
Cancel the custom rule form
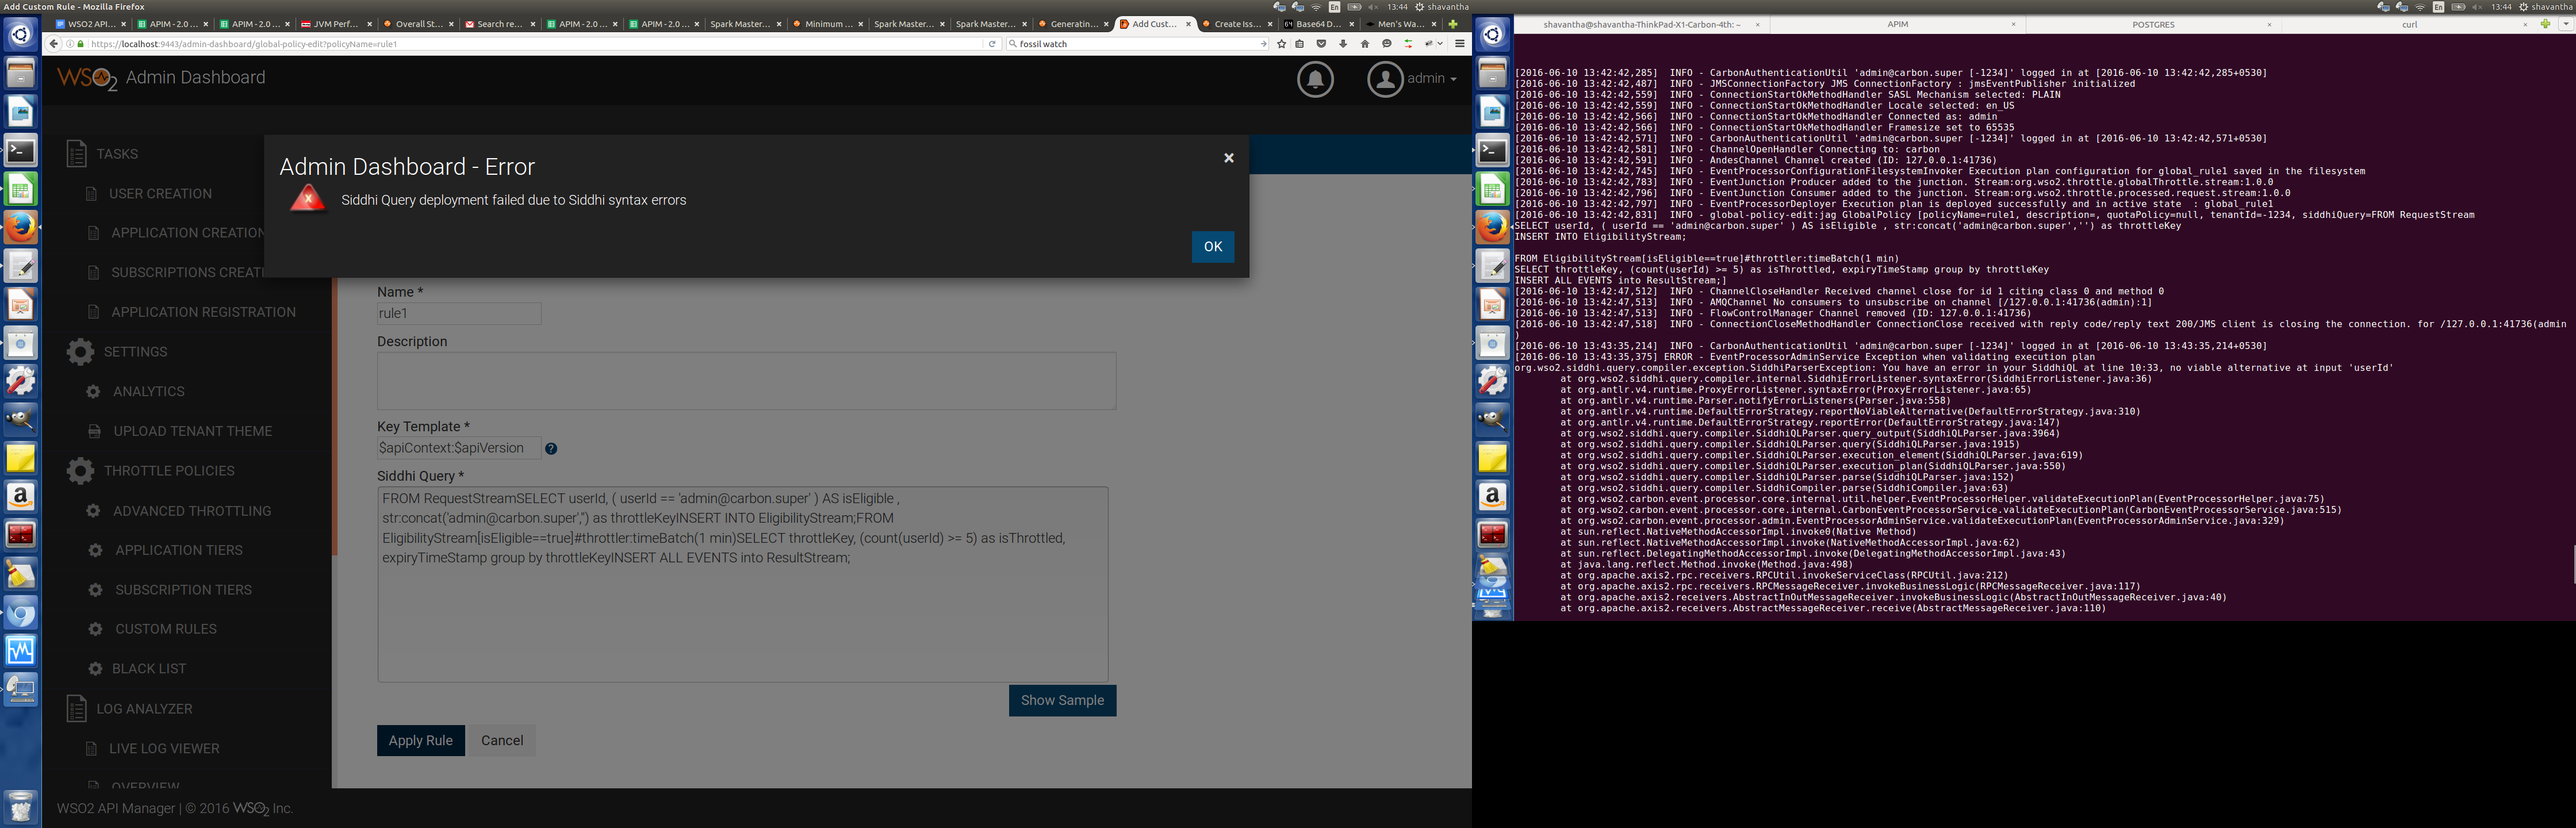[501, 740]
